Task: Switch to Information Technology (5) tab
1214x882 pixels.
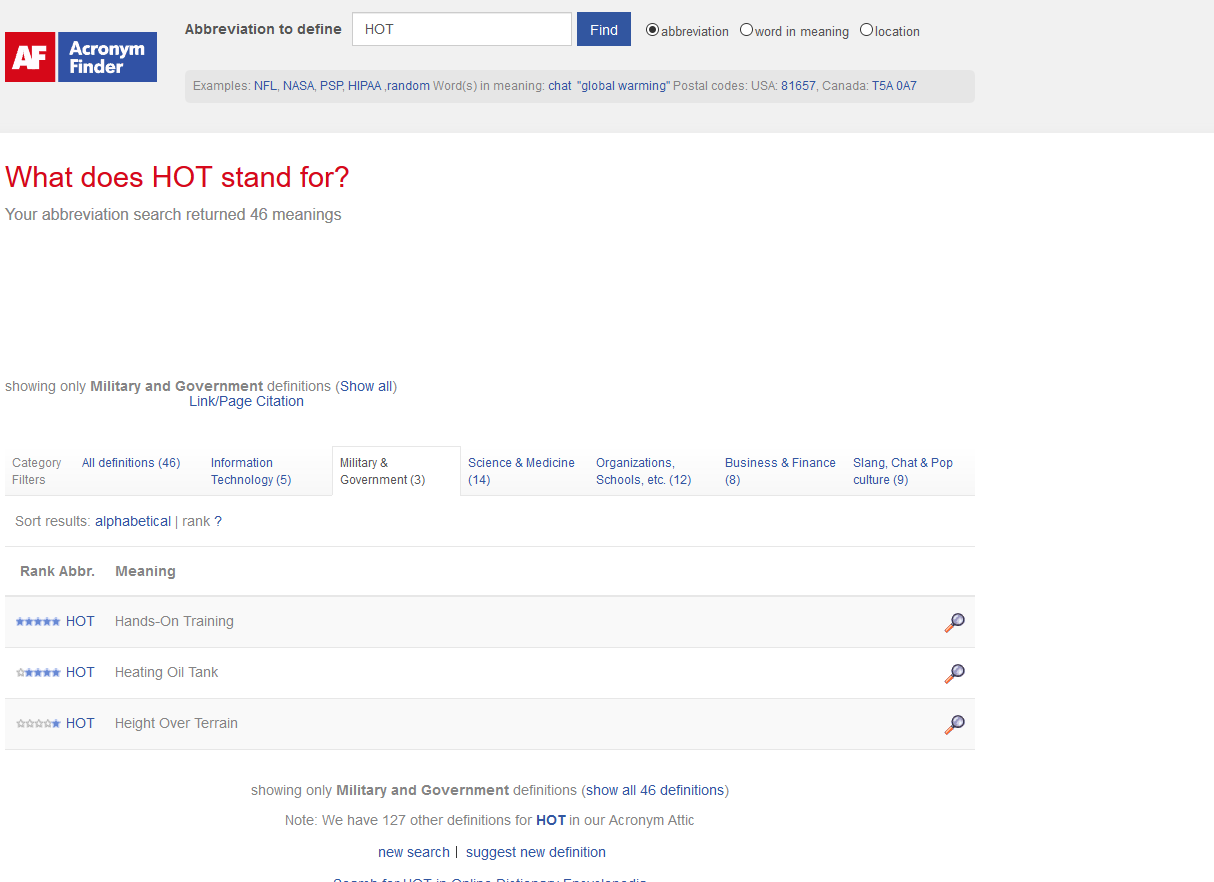Action: pos(251,471)
